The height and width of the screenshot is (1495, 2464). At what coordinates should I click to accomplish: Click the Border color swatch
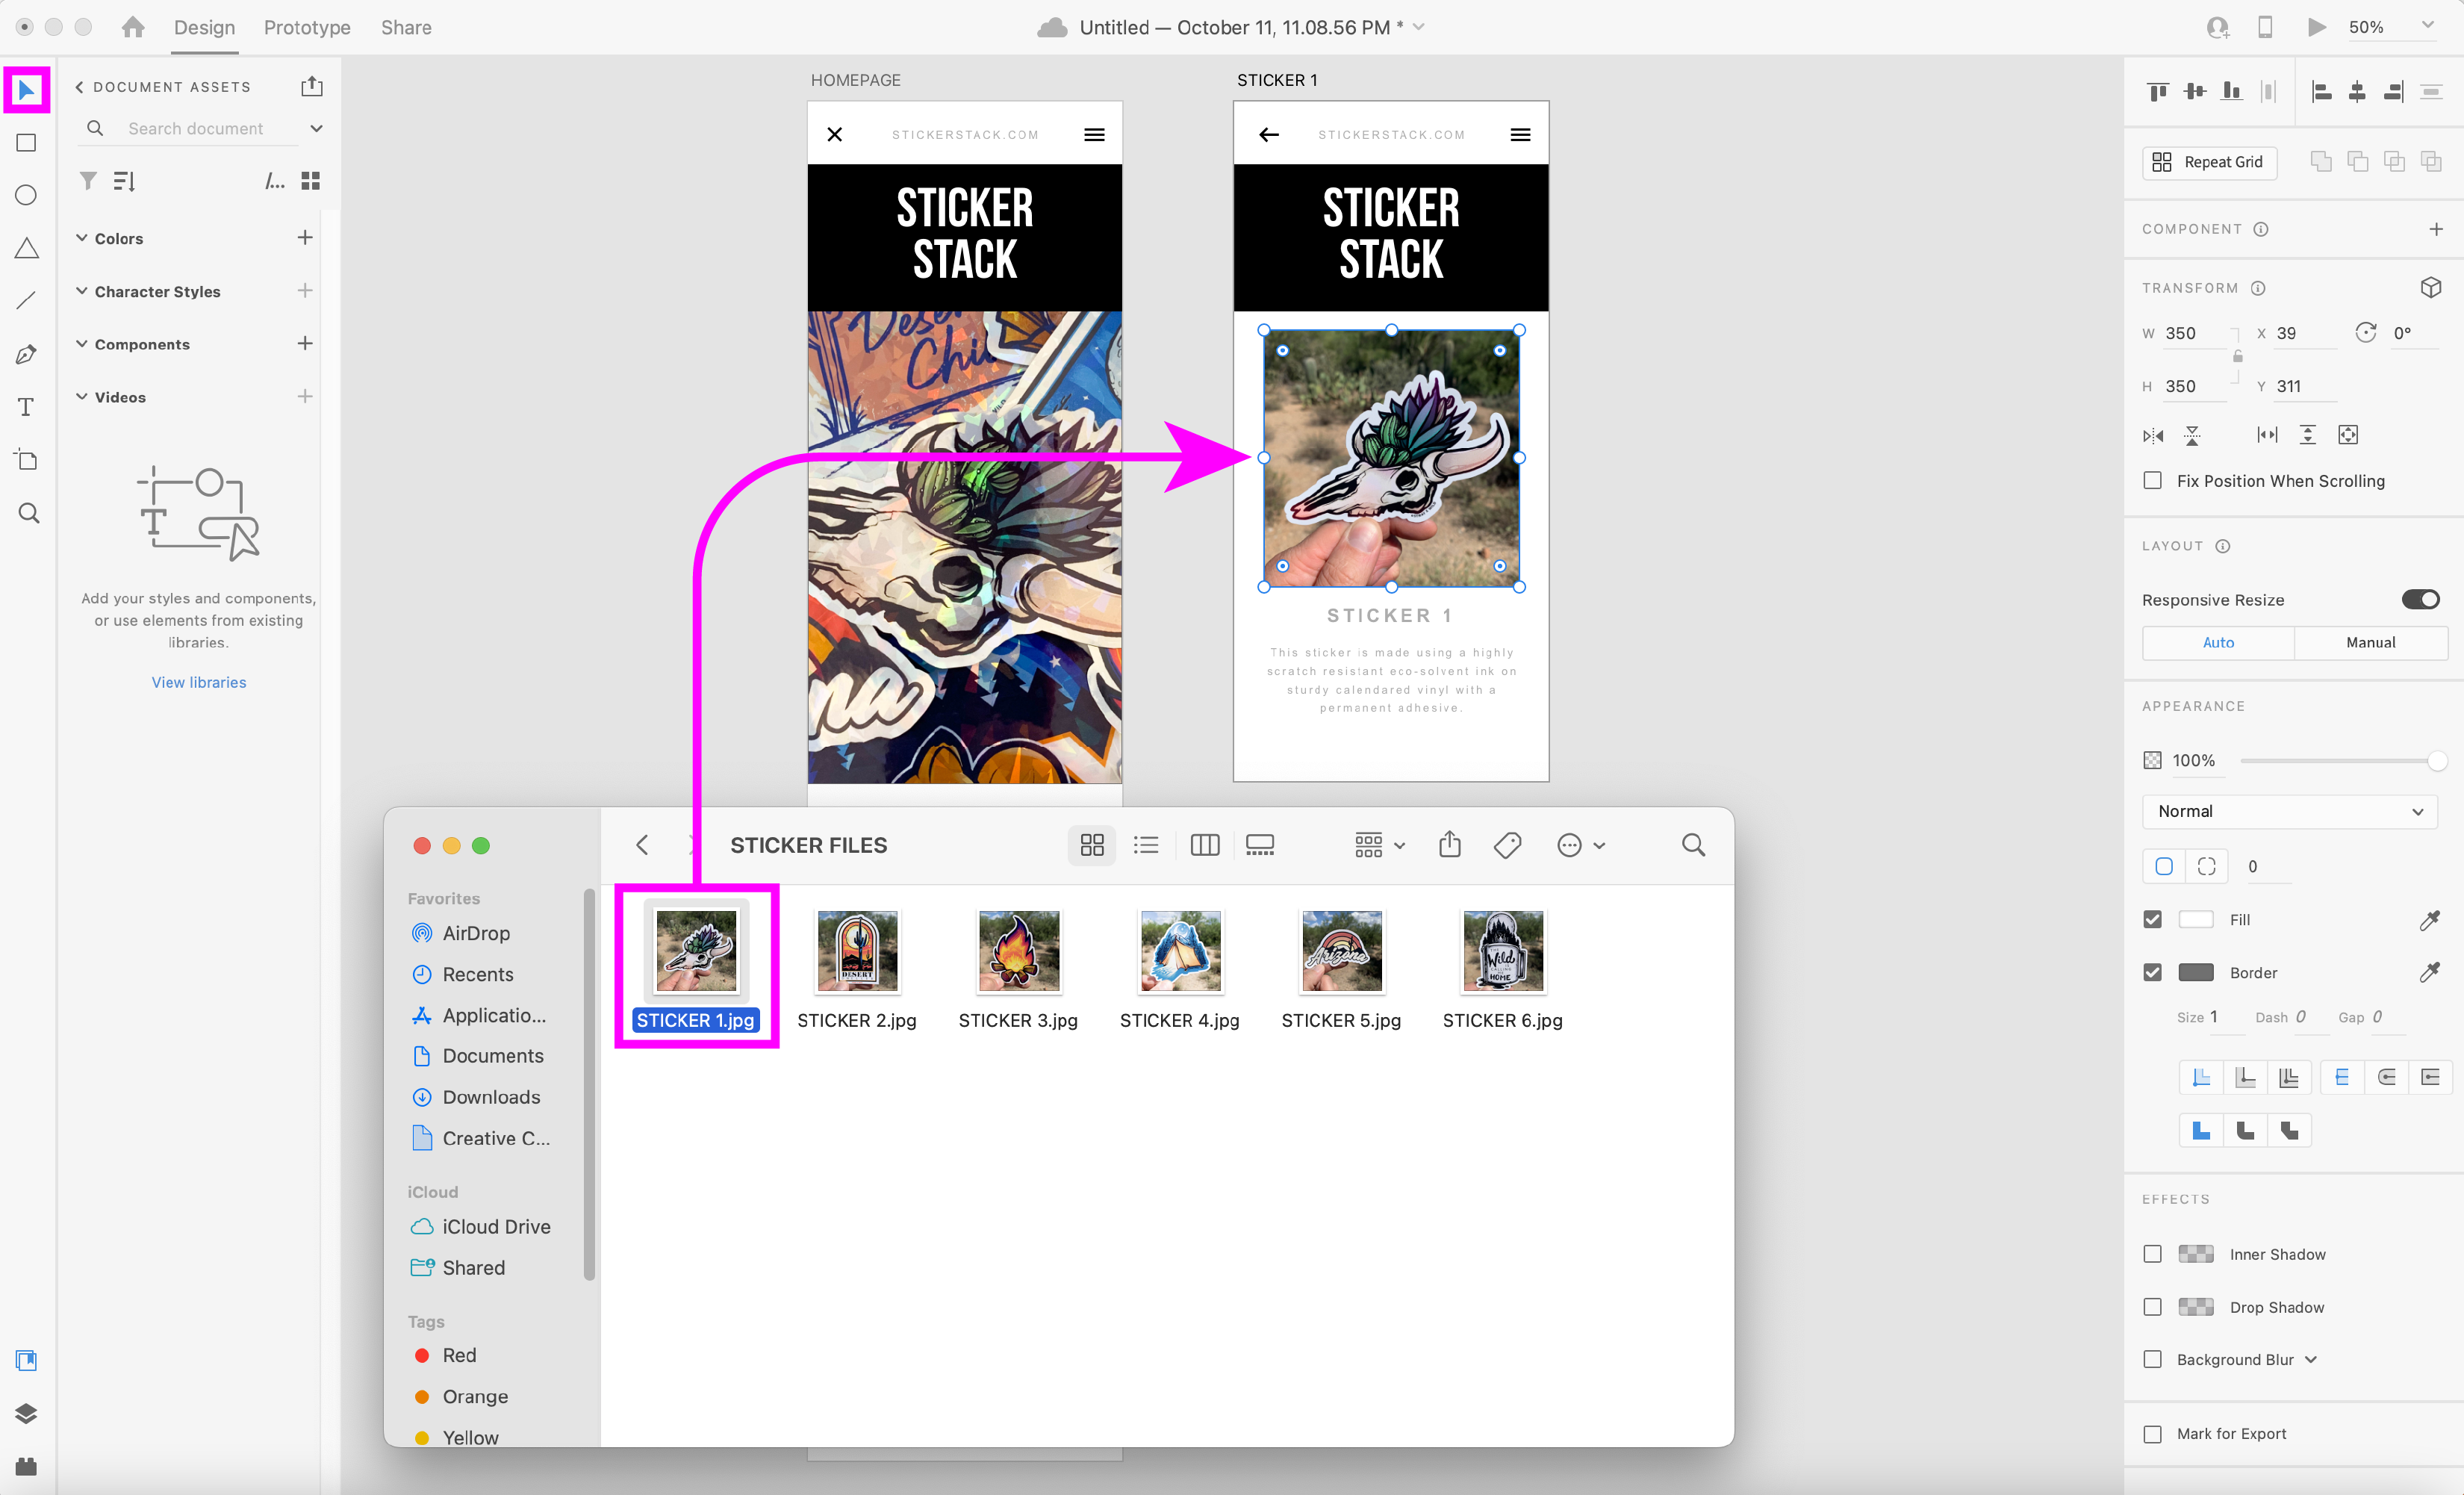2196,972
